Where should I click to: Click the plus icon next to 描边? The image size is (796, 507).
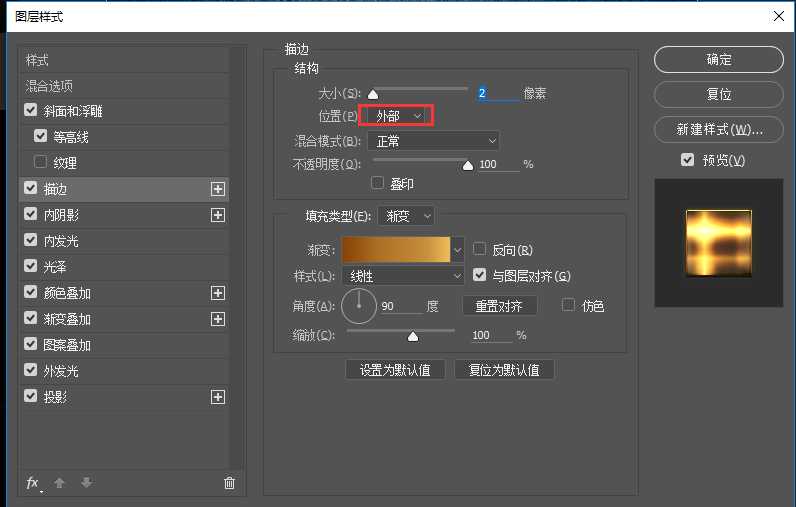[x=218, y=189]
